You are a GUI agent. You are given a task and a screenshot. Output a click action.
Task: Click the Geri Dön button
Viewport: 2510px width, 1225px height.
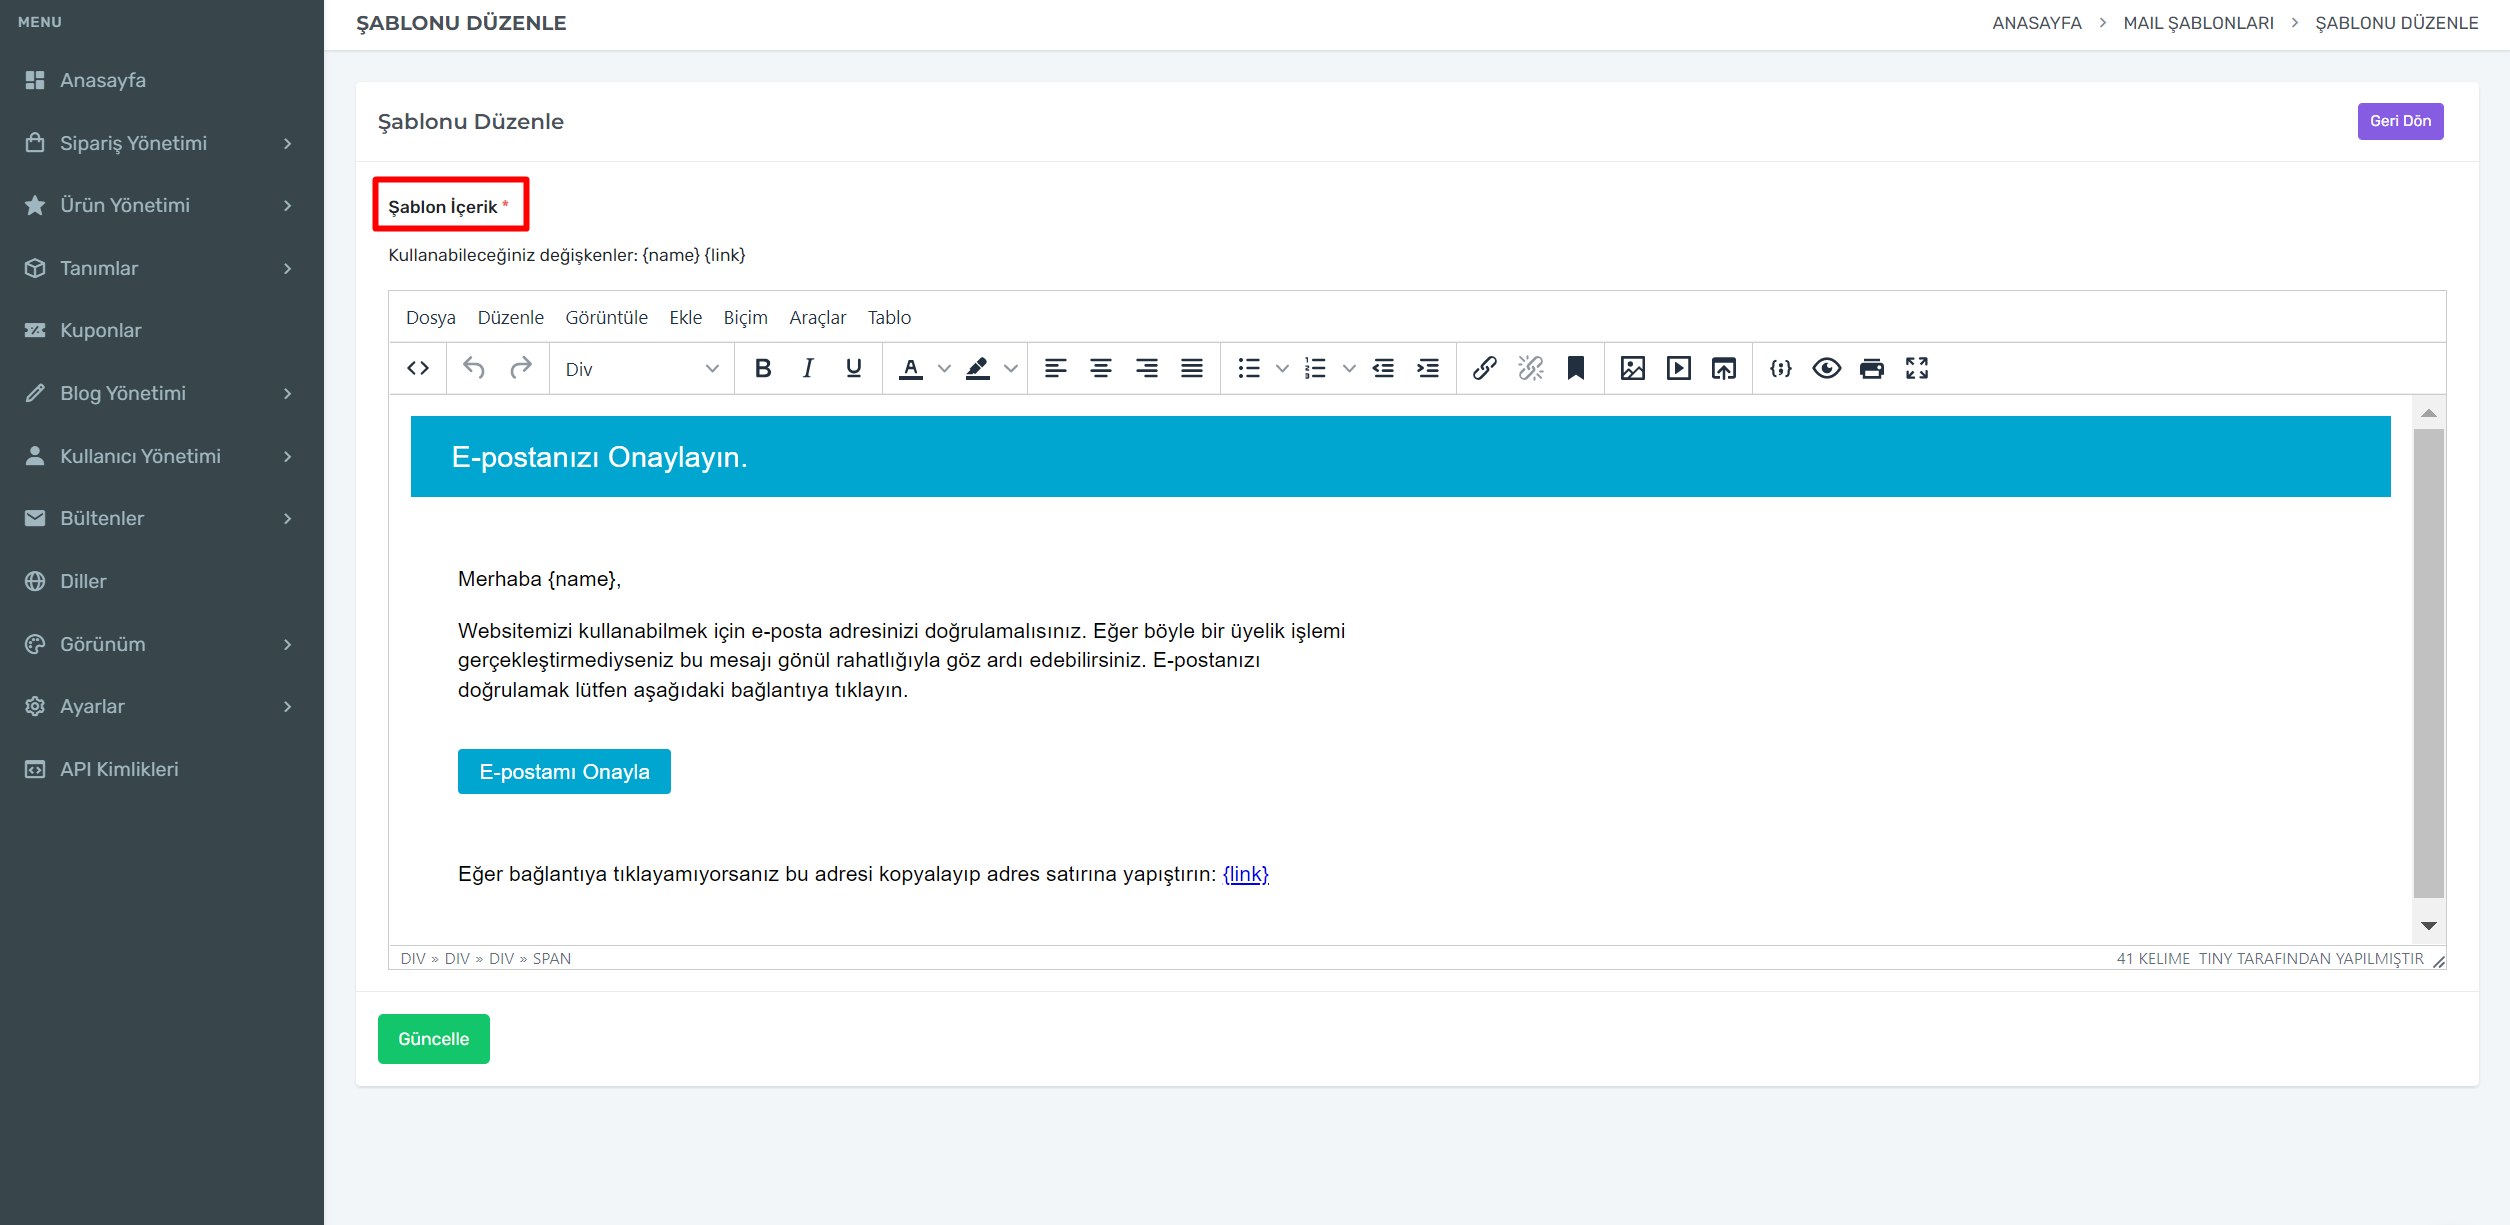[2400, 121]
